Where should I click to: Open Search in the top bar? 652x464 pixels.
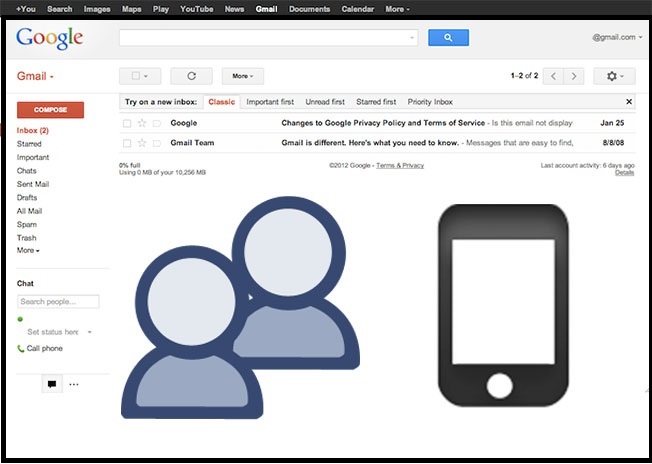[59, 9]
